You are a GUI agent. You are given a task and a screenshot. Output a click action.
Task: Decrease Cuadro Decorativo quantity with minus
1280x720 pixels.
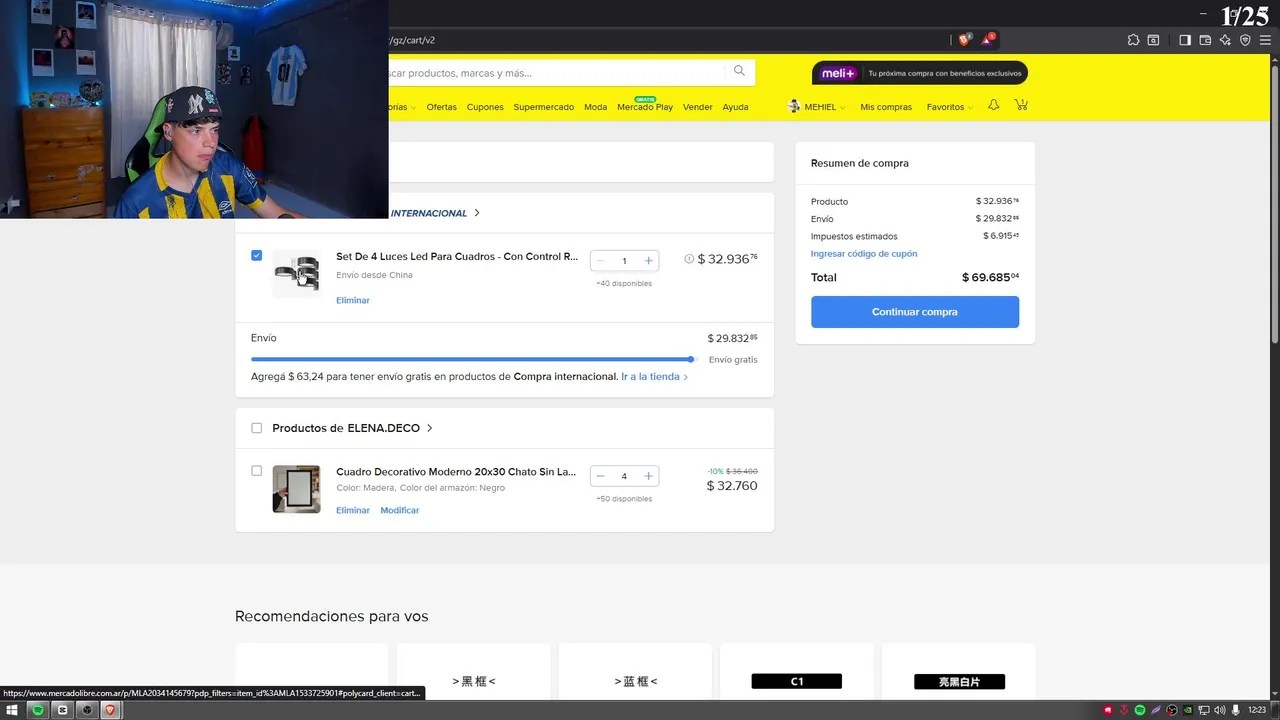click(600, 476)
